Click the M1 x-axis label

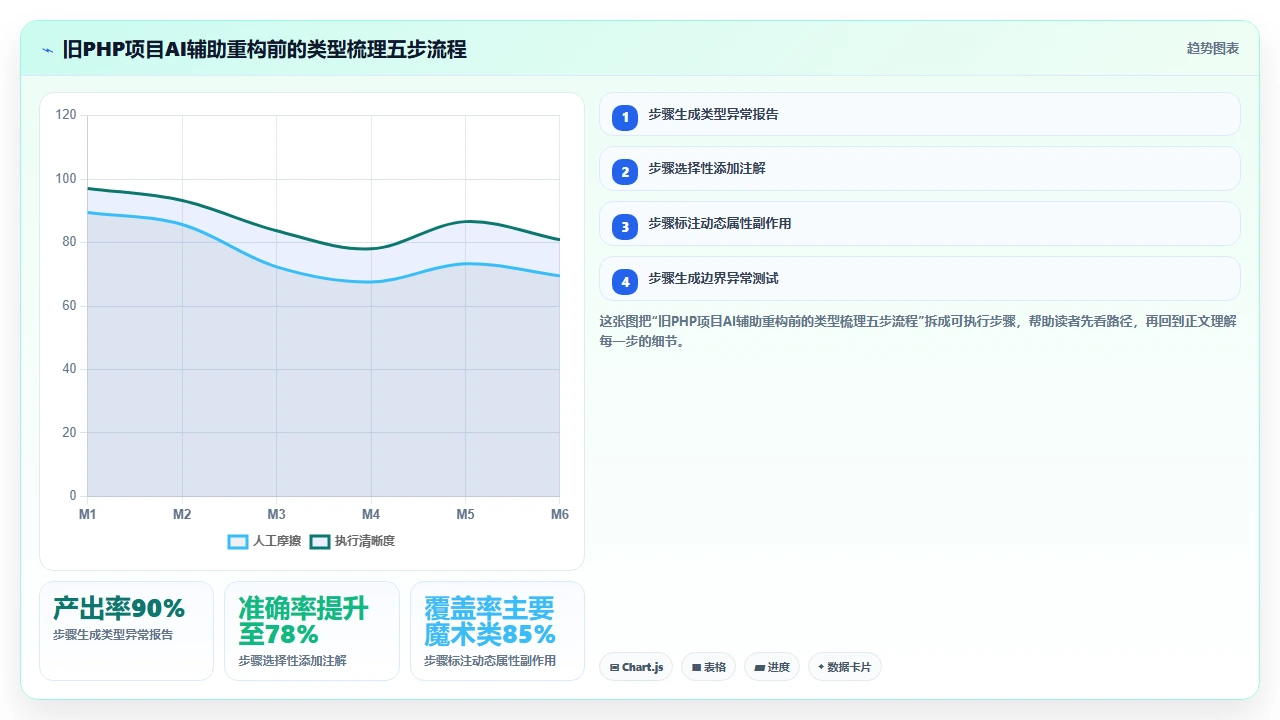tap(88, 514)
